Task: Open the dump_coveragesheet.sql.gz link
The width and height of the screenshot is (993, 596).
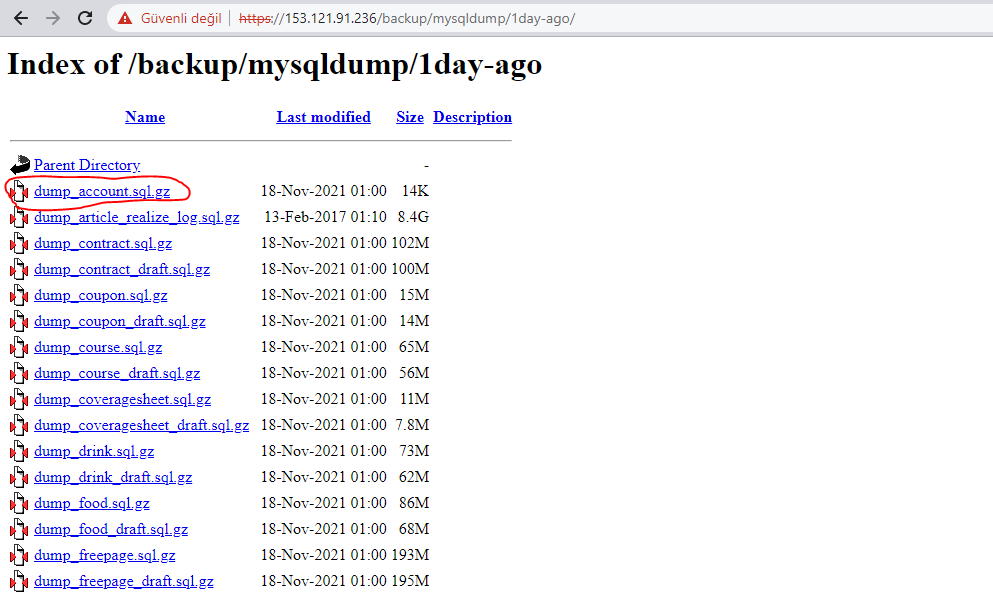Action: (122, 399)
